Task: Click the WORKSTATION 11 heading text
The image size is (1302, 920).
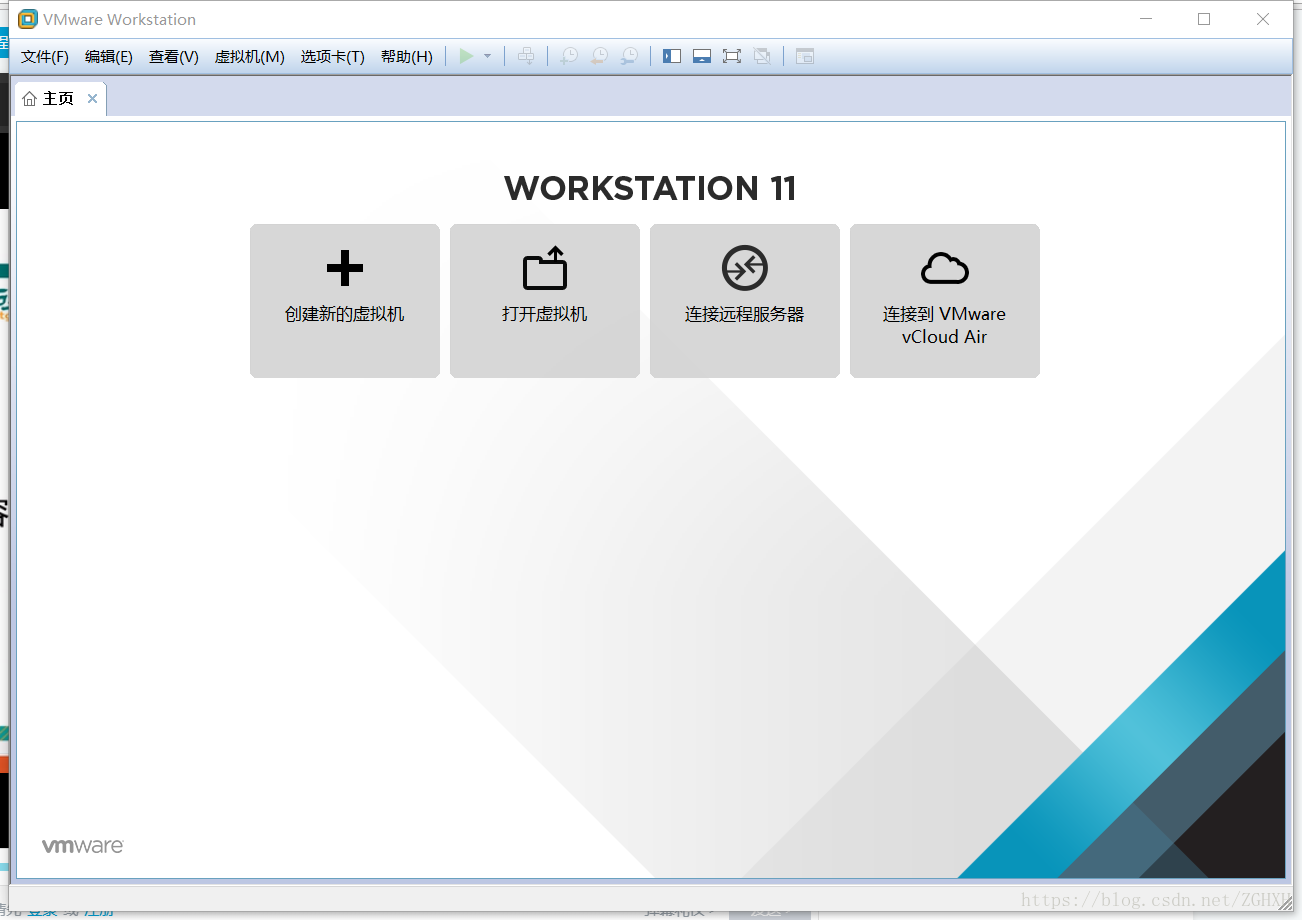Action: click(651, 188)
